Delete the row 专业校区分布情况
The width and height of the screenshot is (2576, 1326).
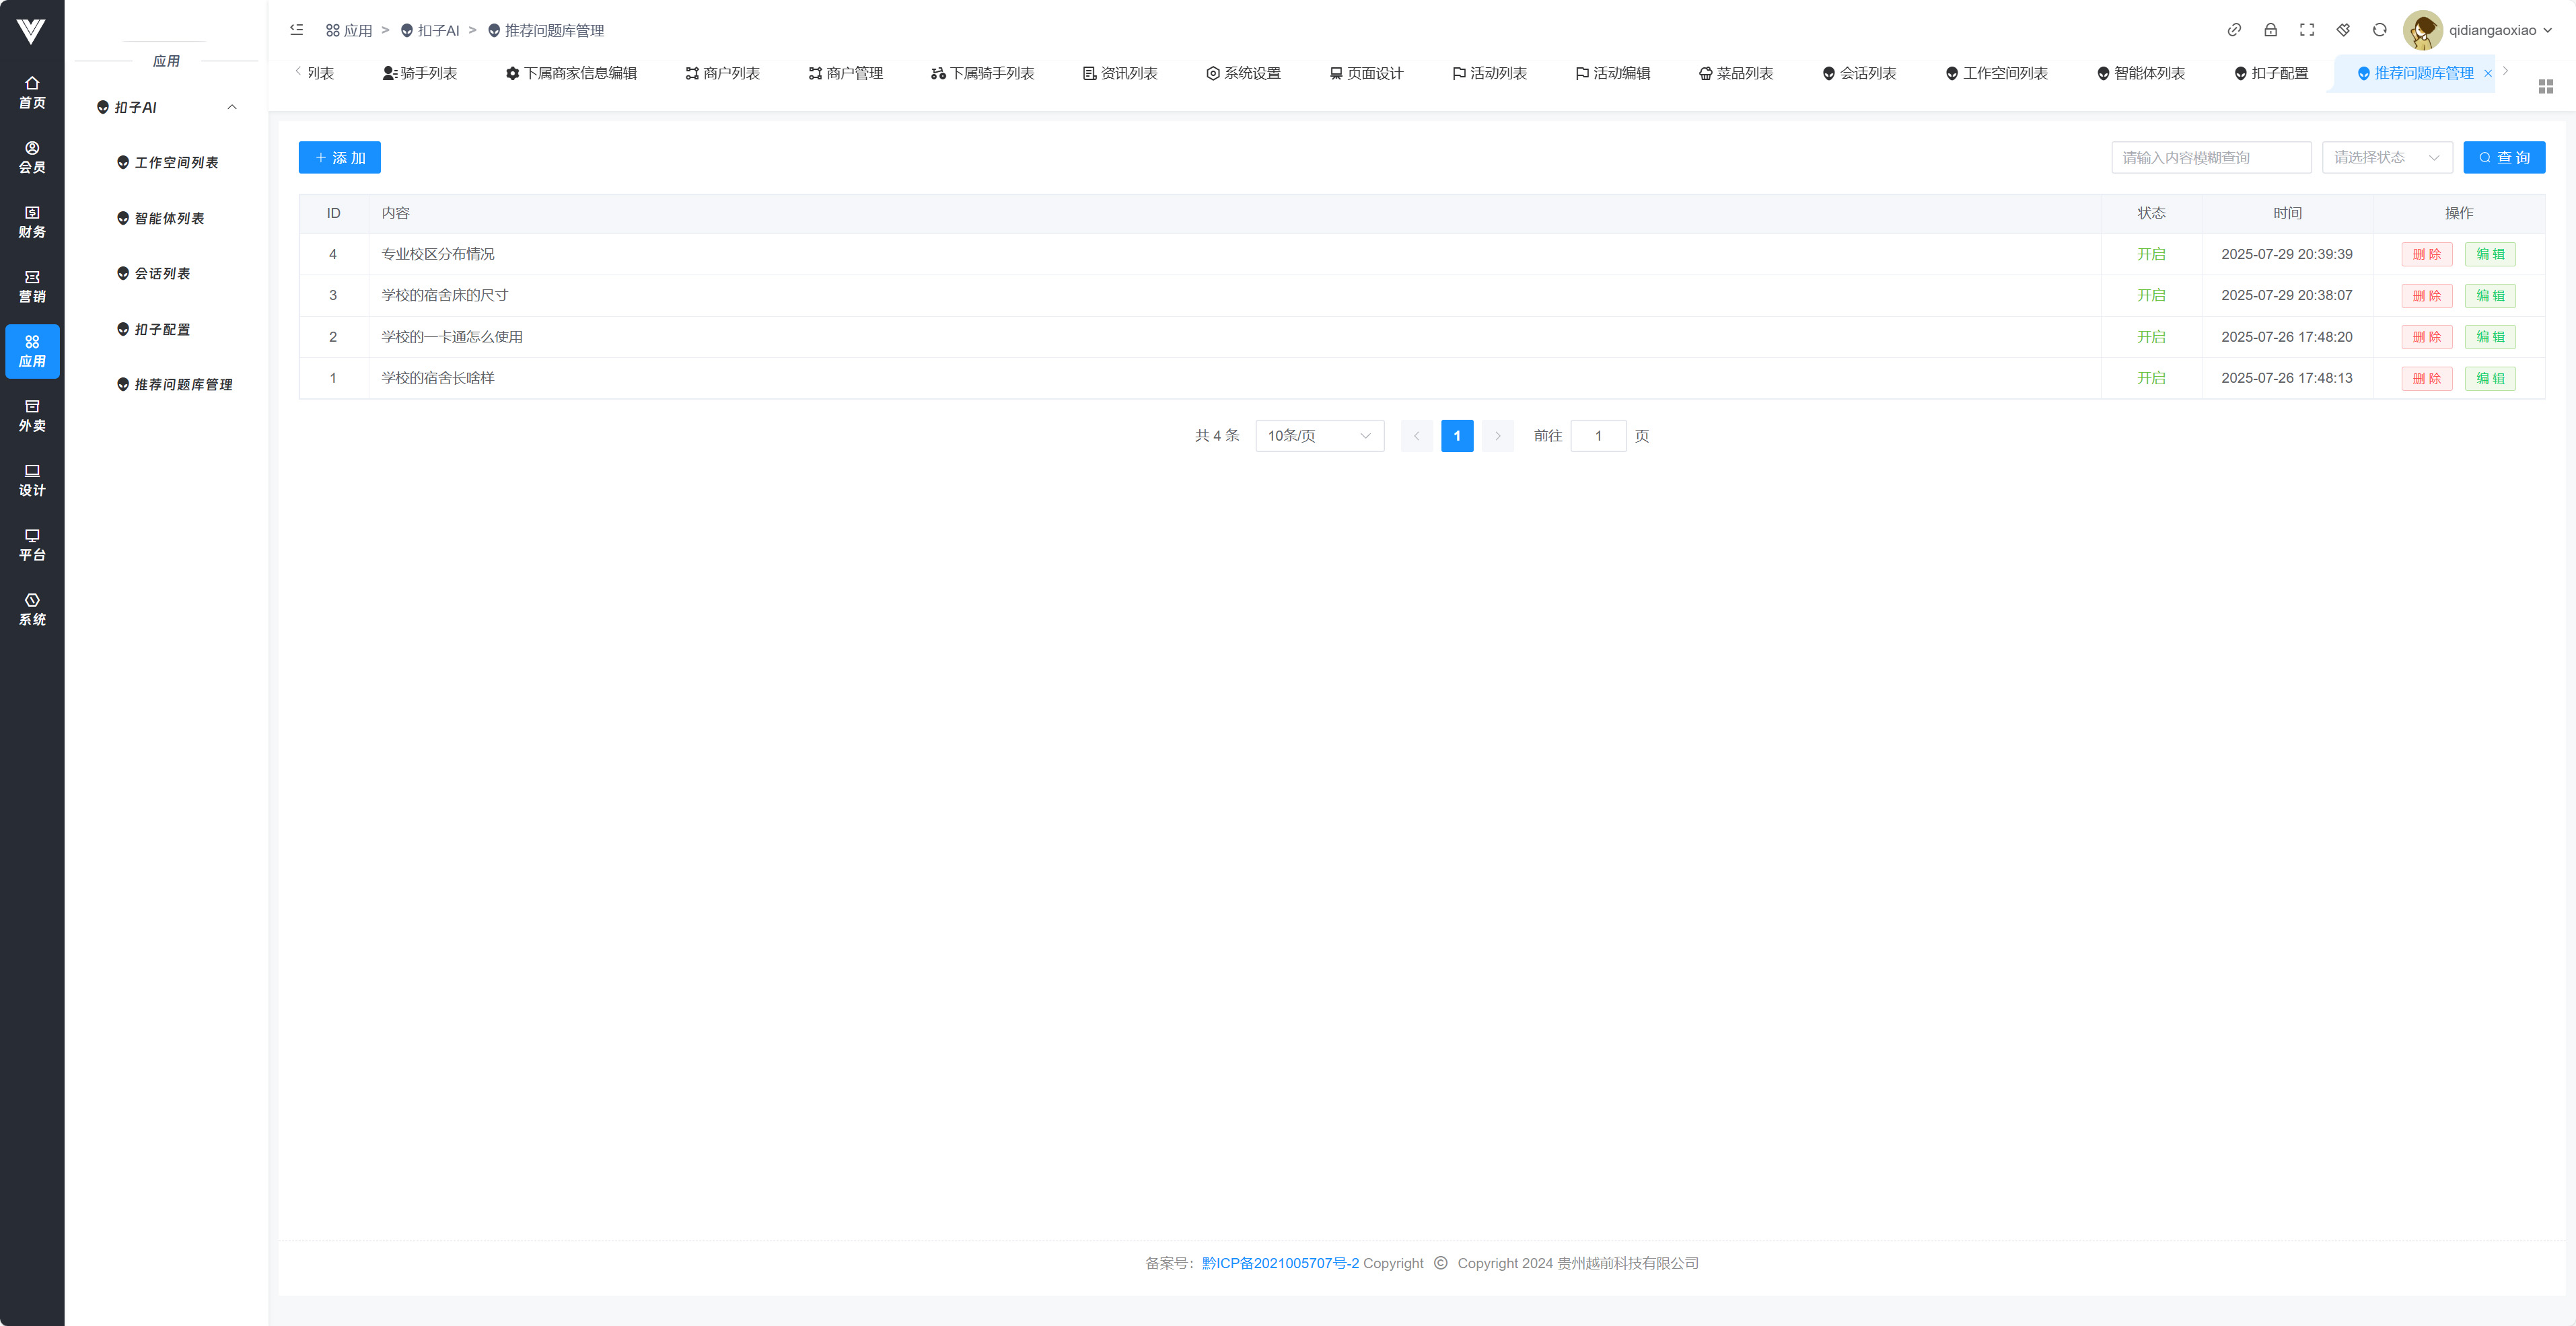(2426, 254)
